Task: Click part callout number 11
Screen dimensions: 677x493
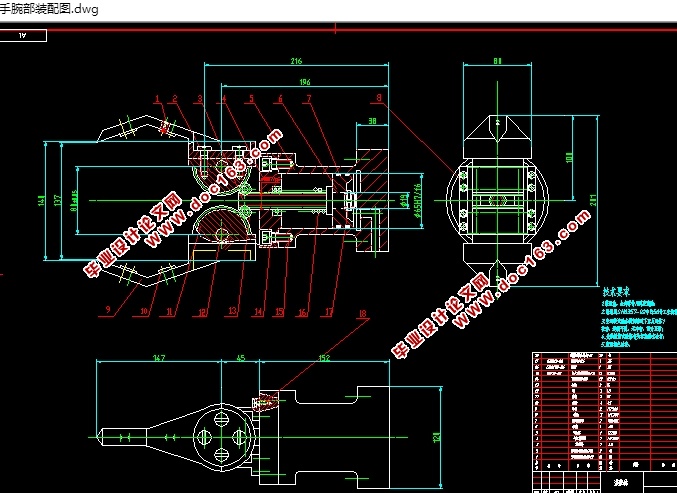Action: point(169,311)
